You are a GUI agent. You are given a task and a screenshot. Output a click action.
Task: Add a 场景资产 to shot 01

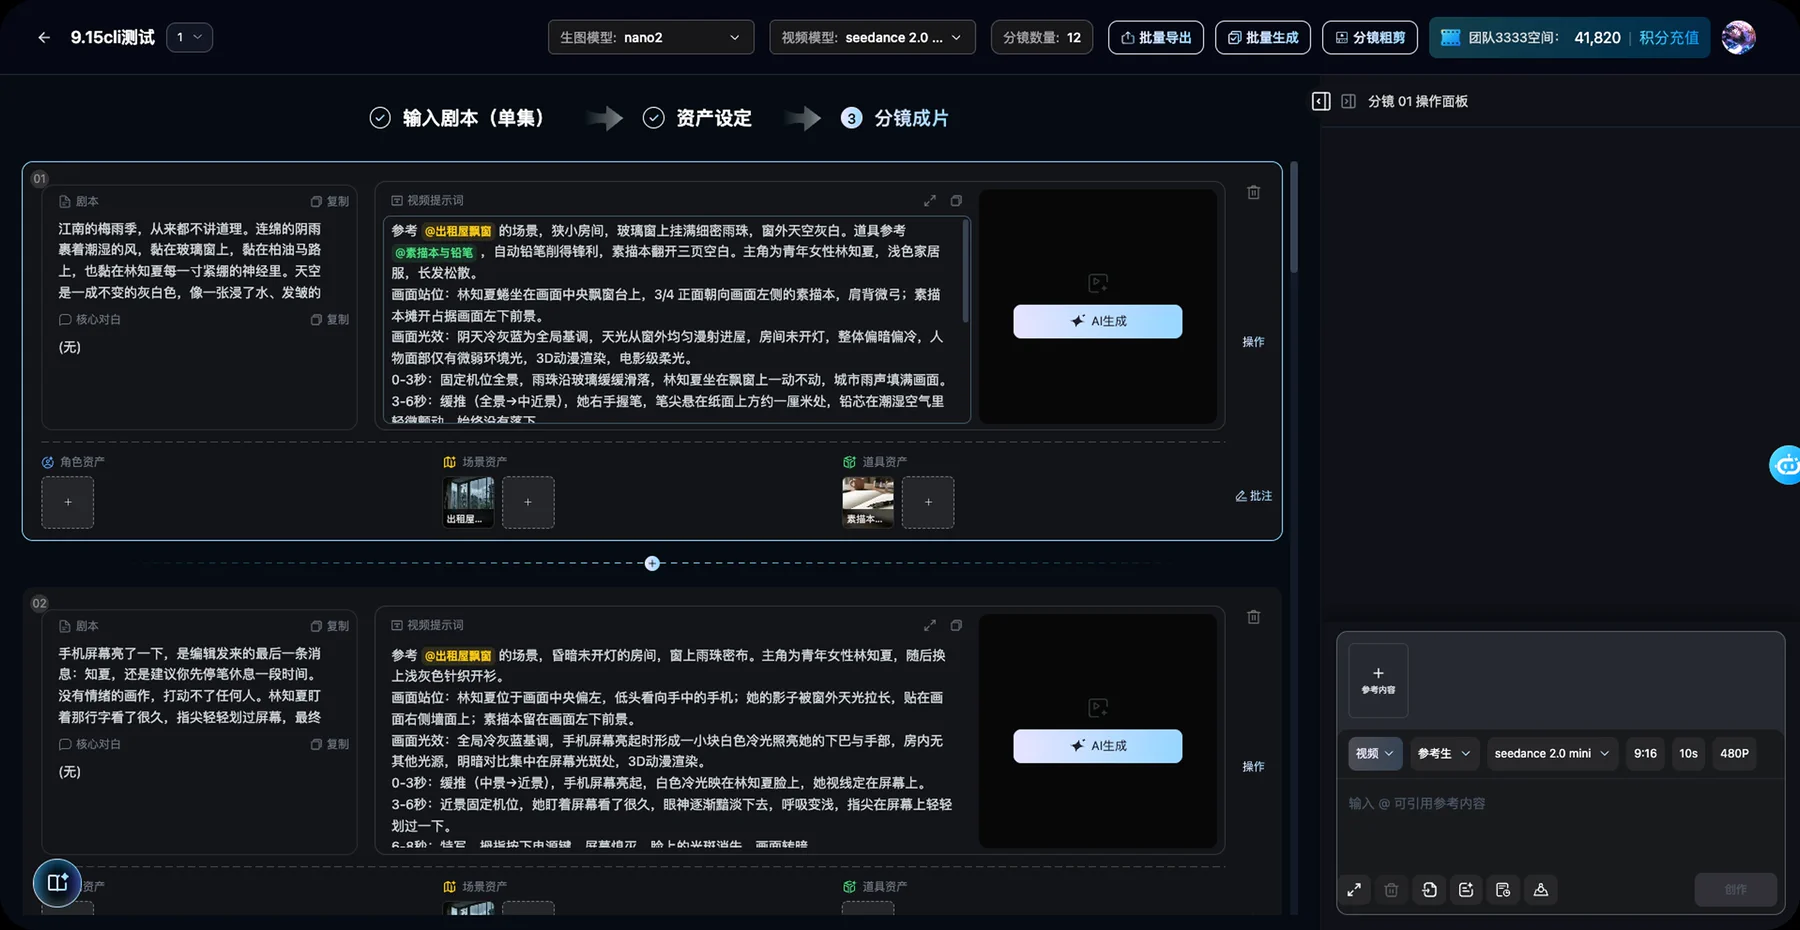(x=528, y=502)
